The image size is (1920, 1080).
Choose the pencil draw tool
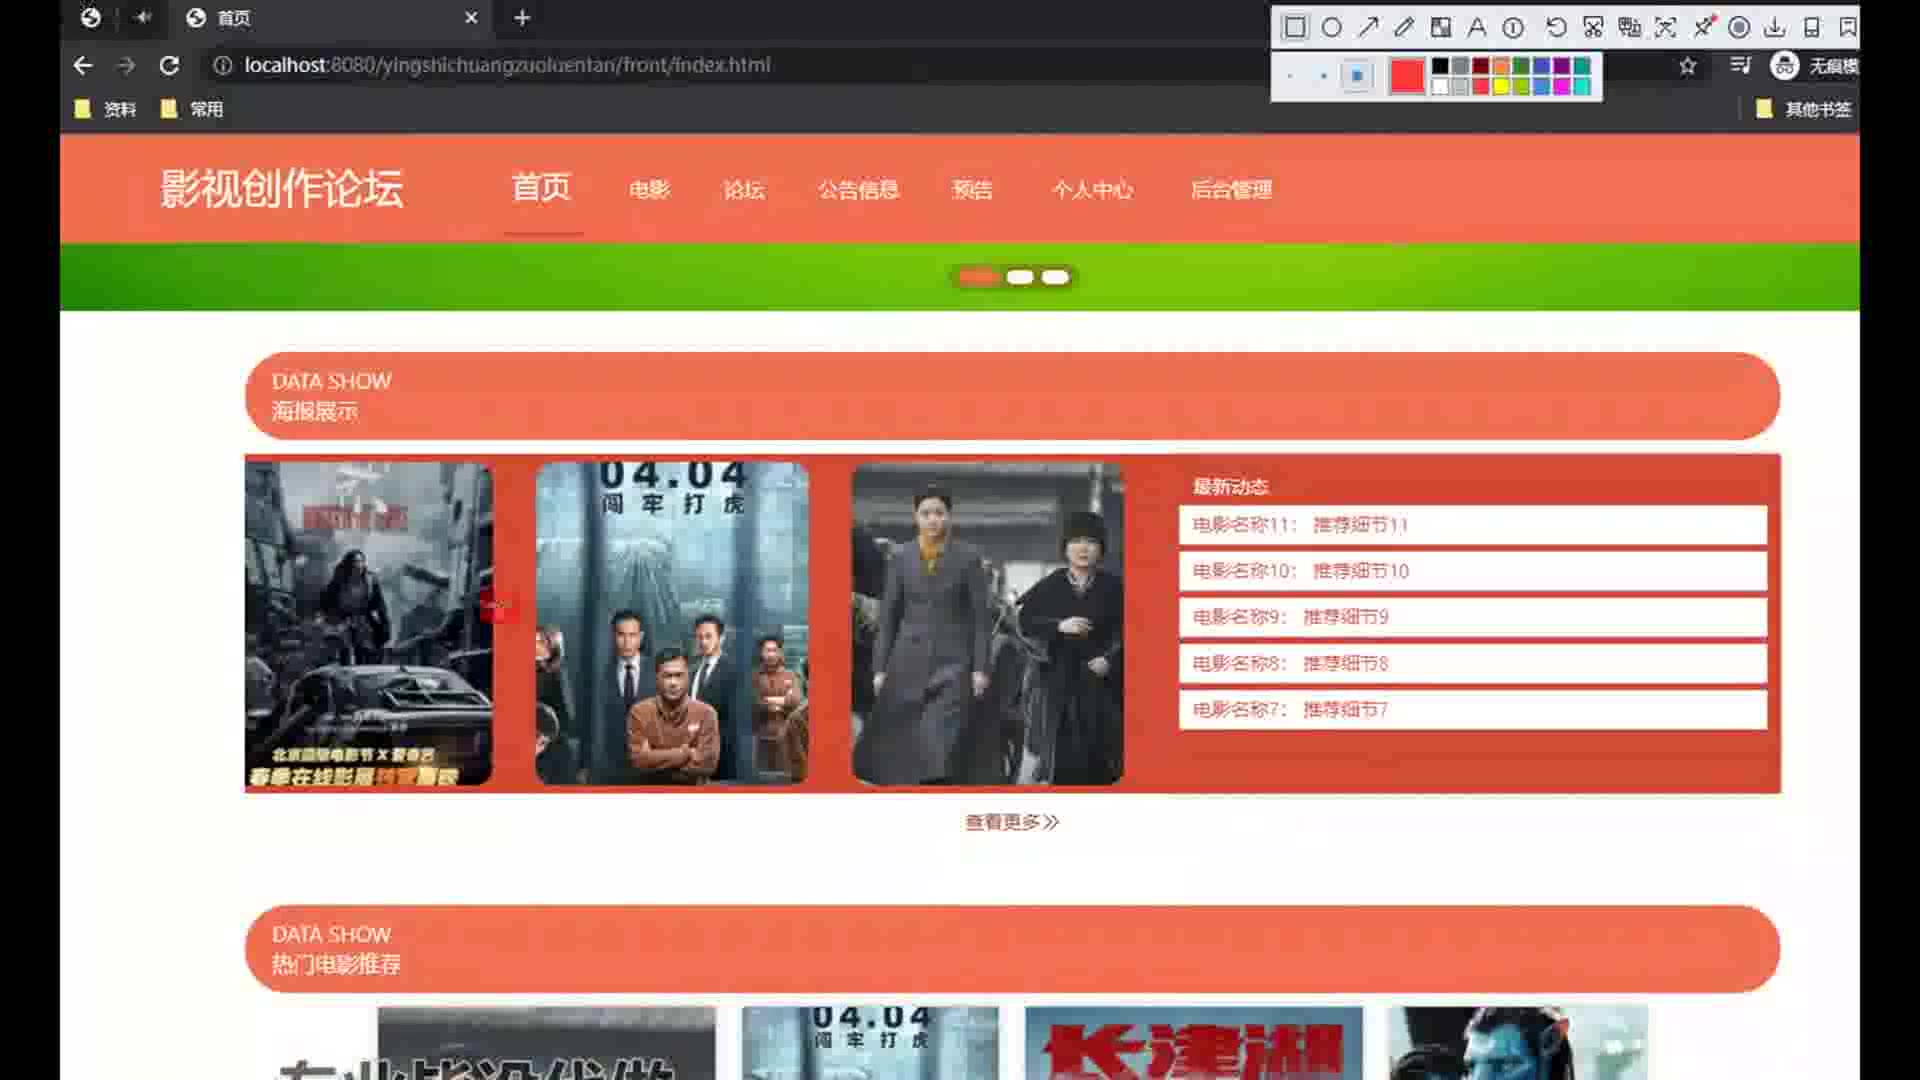(x=1404, y=27)
